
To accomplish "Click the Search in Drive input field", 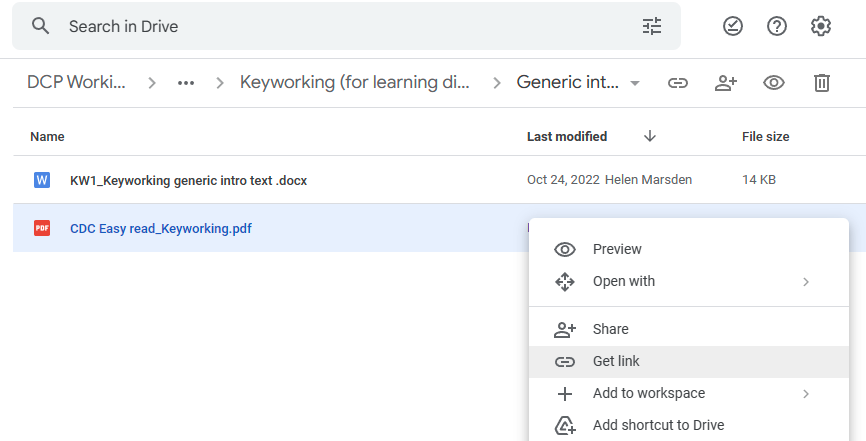I will [340, 27].
